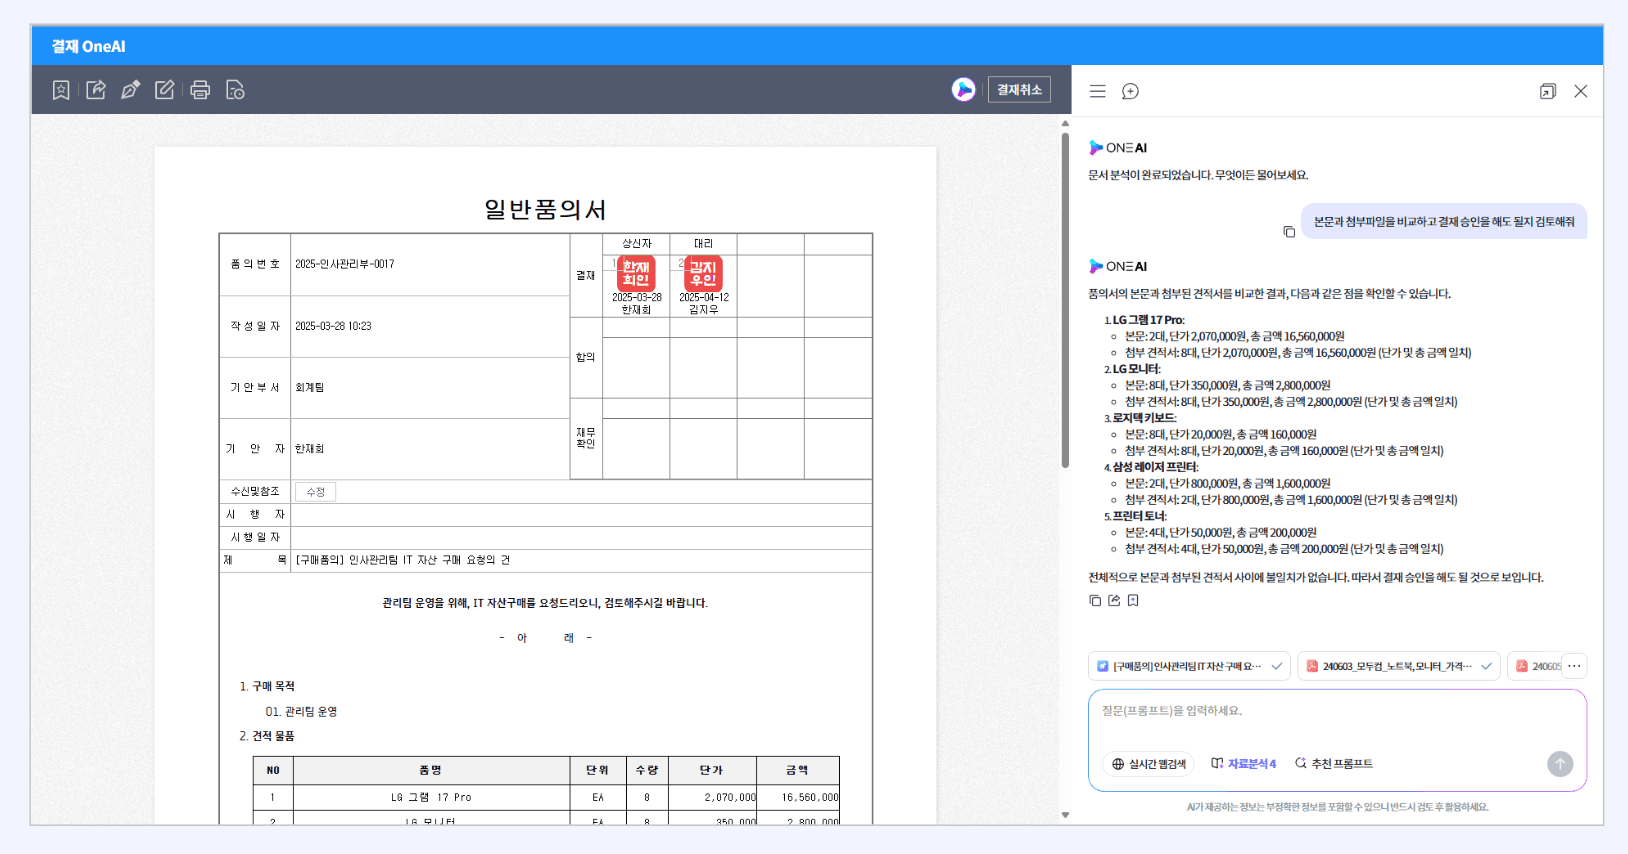Click the AI panel vertical scrollbar
Viewport: 1628px width, 854px height.
(1065, 300)
